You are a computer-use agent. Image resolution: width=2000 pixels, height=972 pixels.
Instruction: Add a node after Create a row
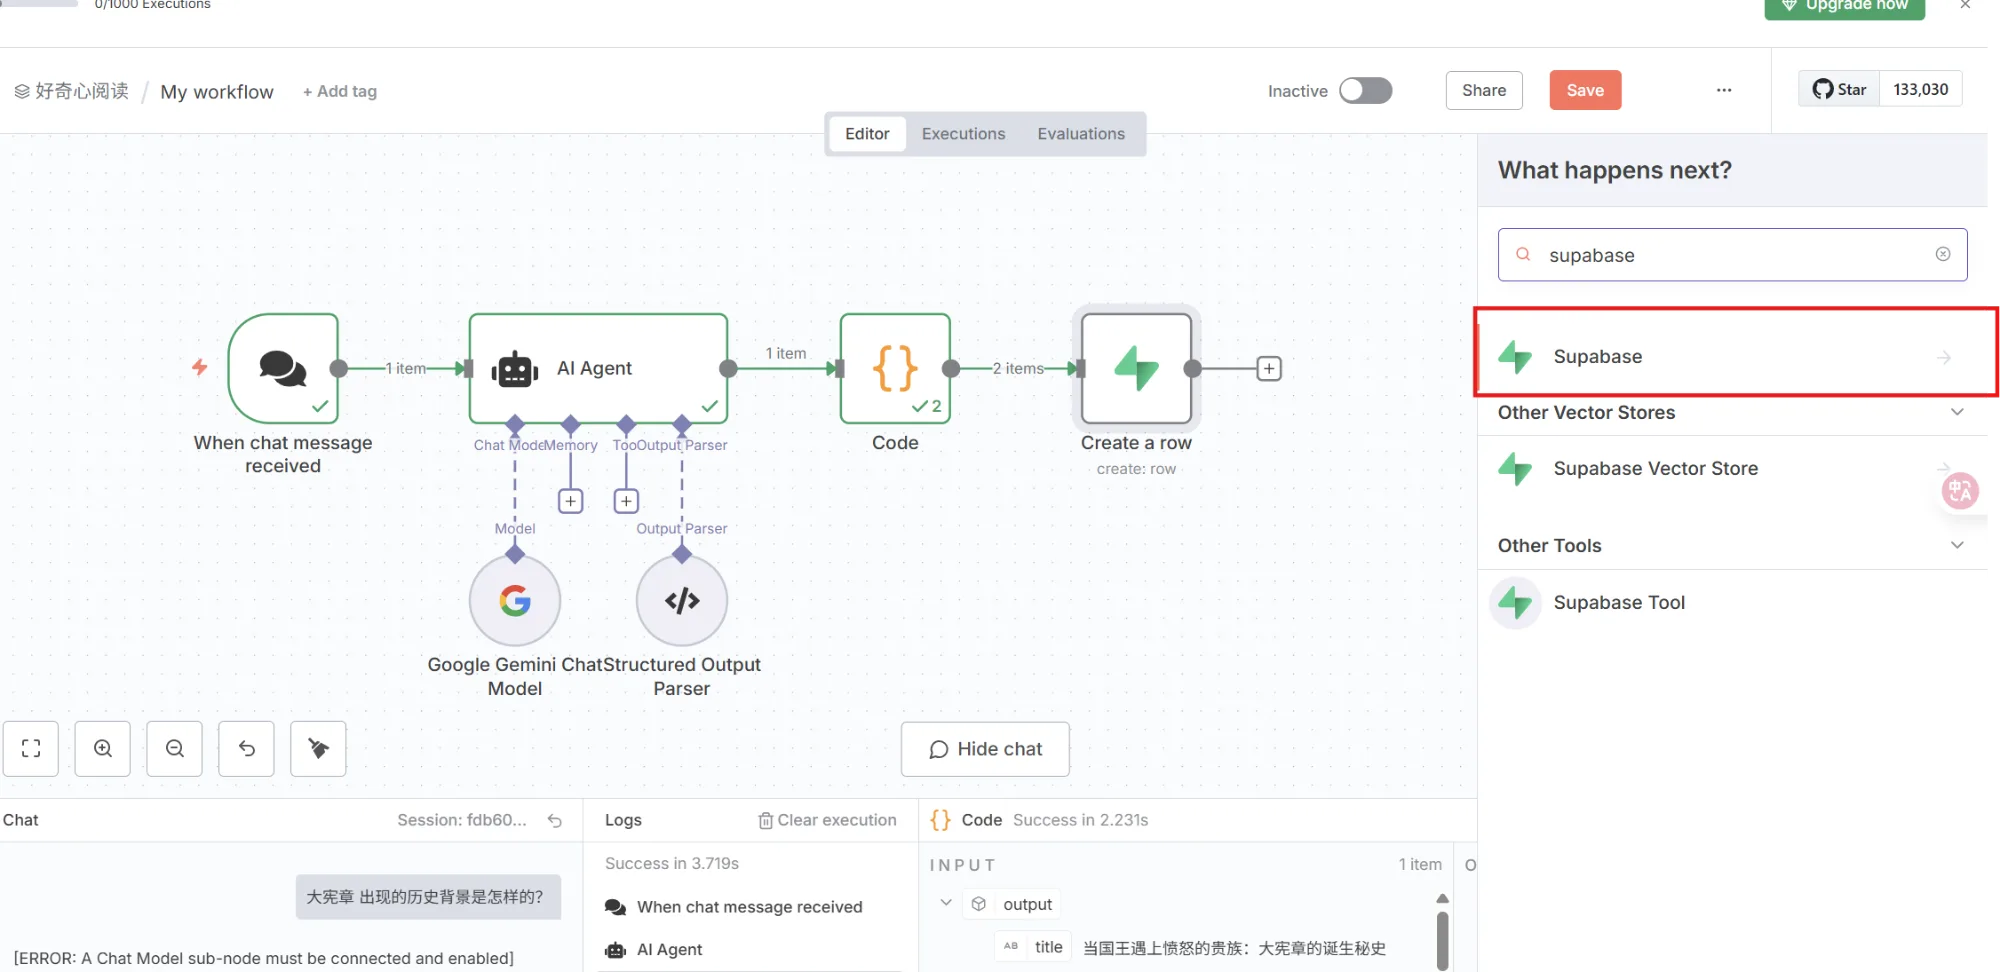1269,368
